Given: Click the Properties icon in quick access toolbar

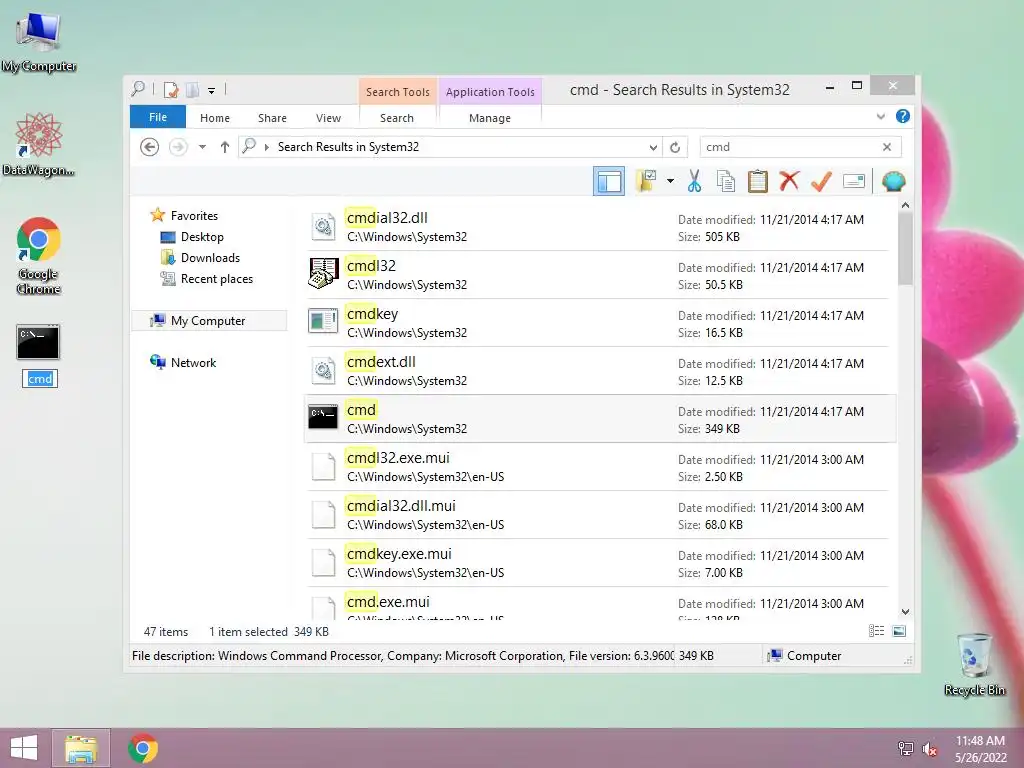Looking at the screenshot, I should (171, 89).
